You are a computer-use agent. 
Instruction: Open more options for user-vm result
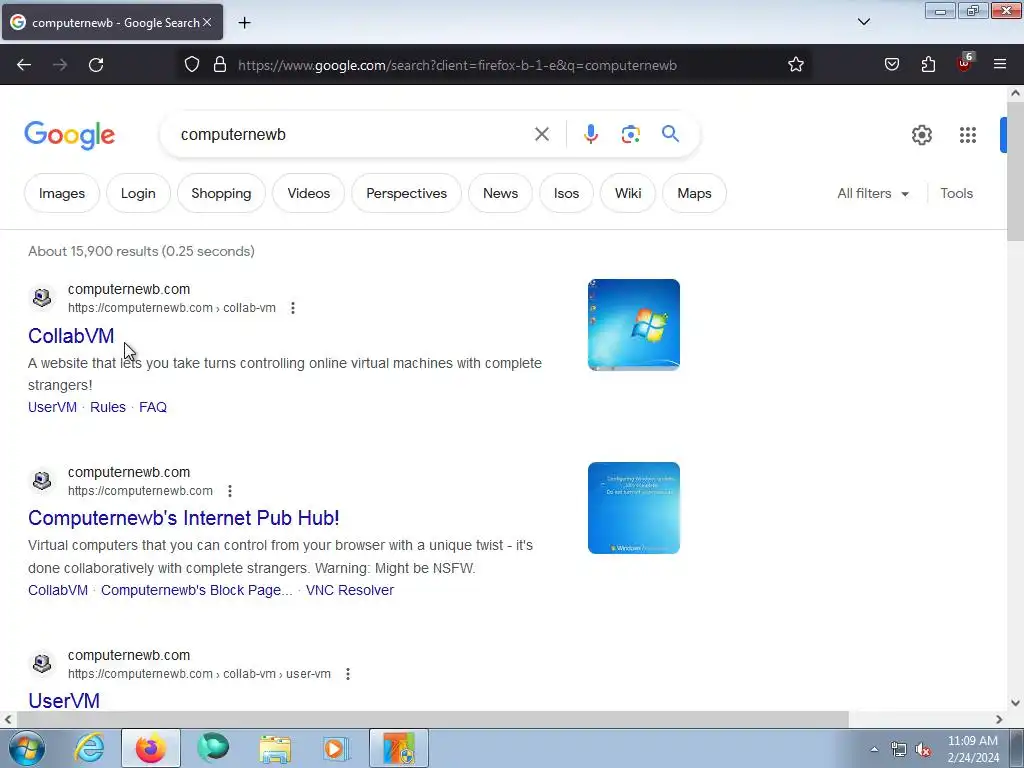click(x=348, y=674)
